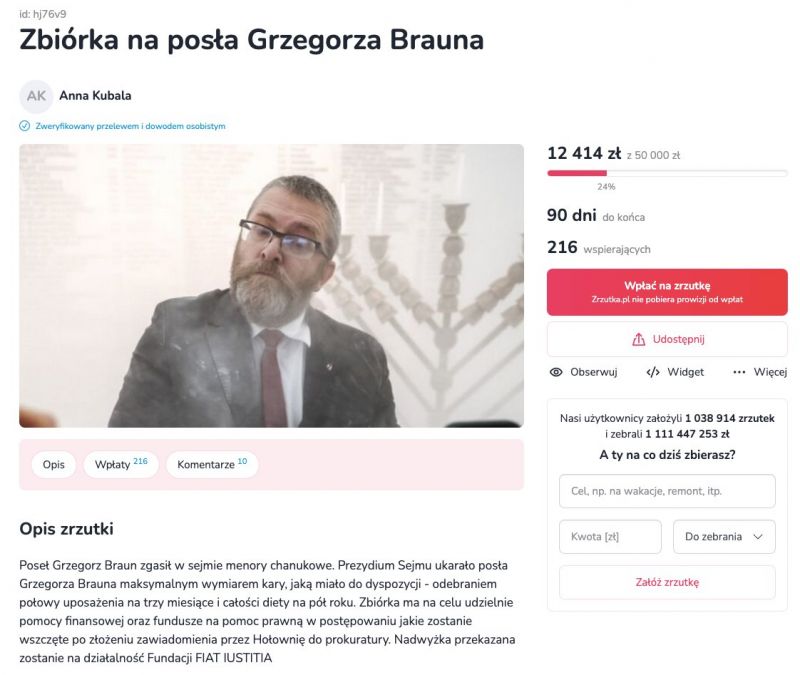
Task: Click the goal input field Cel
Action: 667,491
